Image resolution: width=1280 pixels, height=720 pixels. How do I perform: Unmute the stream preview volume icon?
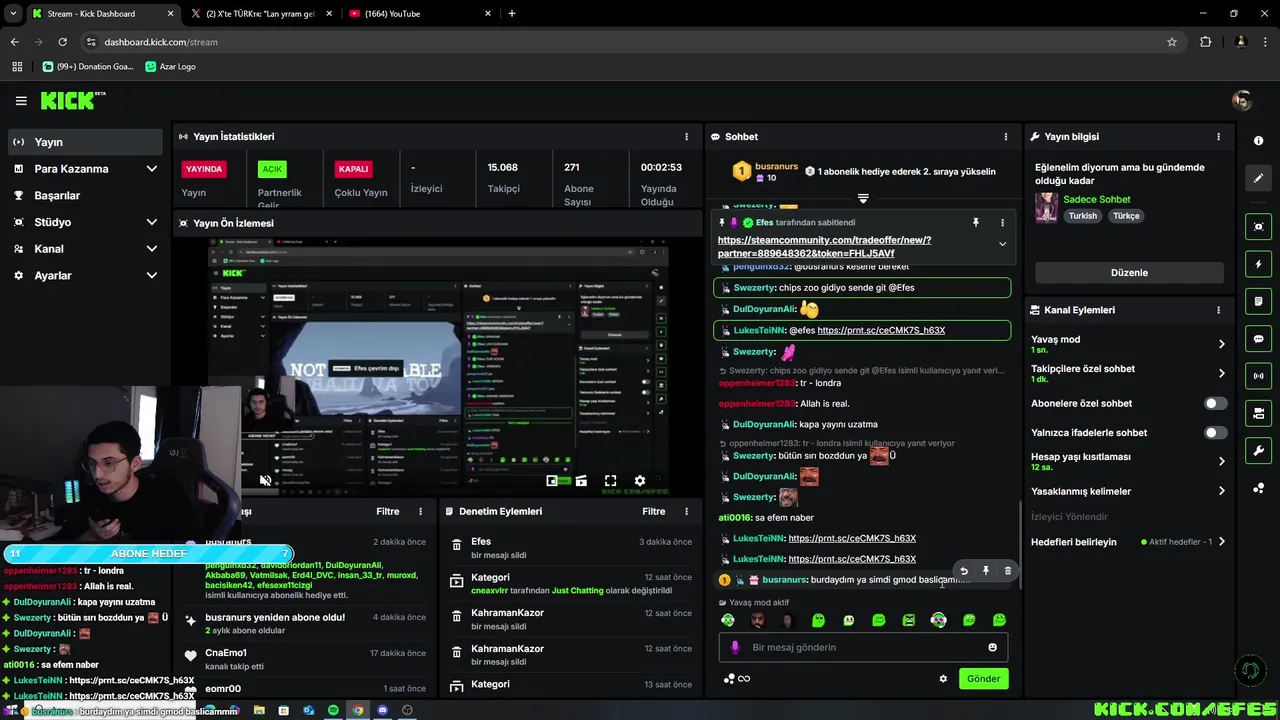[265, 480]
